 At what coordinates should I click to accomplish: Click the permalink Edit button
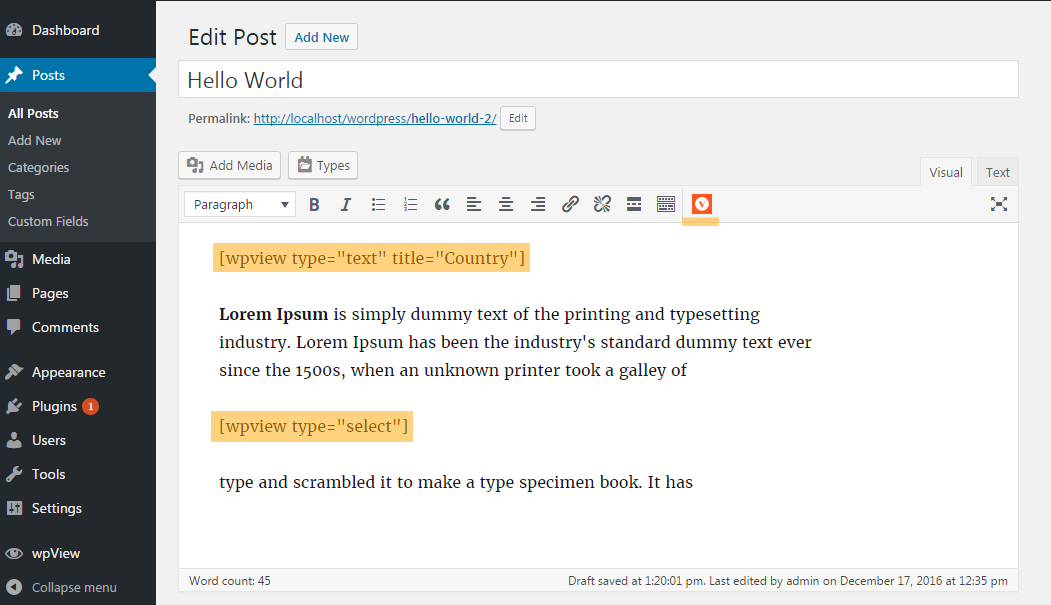click(518, 119)
